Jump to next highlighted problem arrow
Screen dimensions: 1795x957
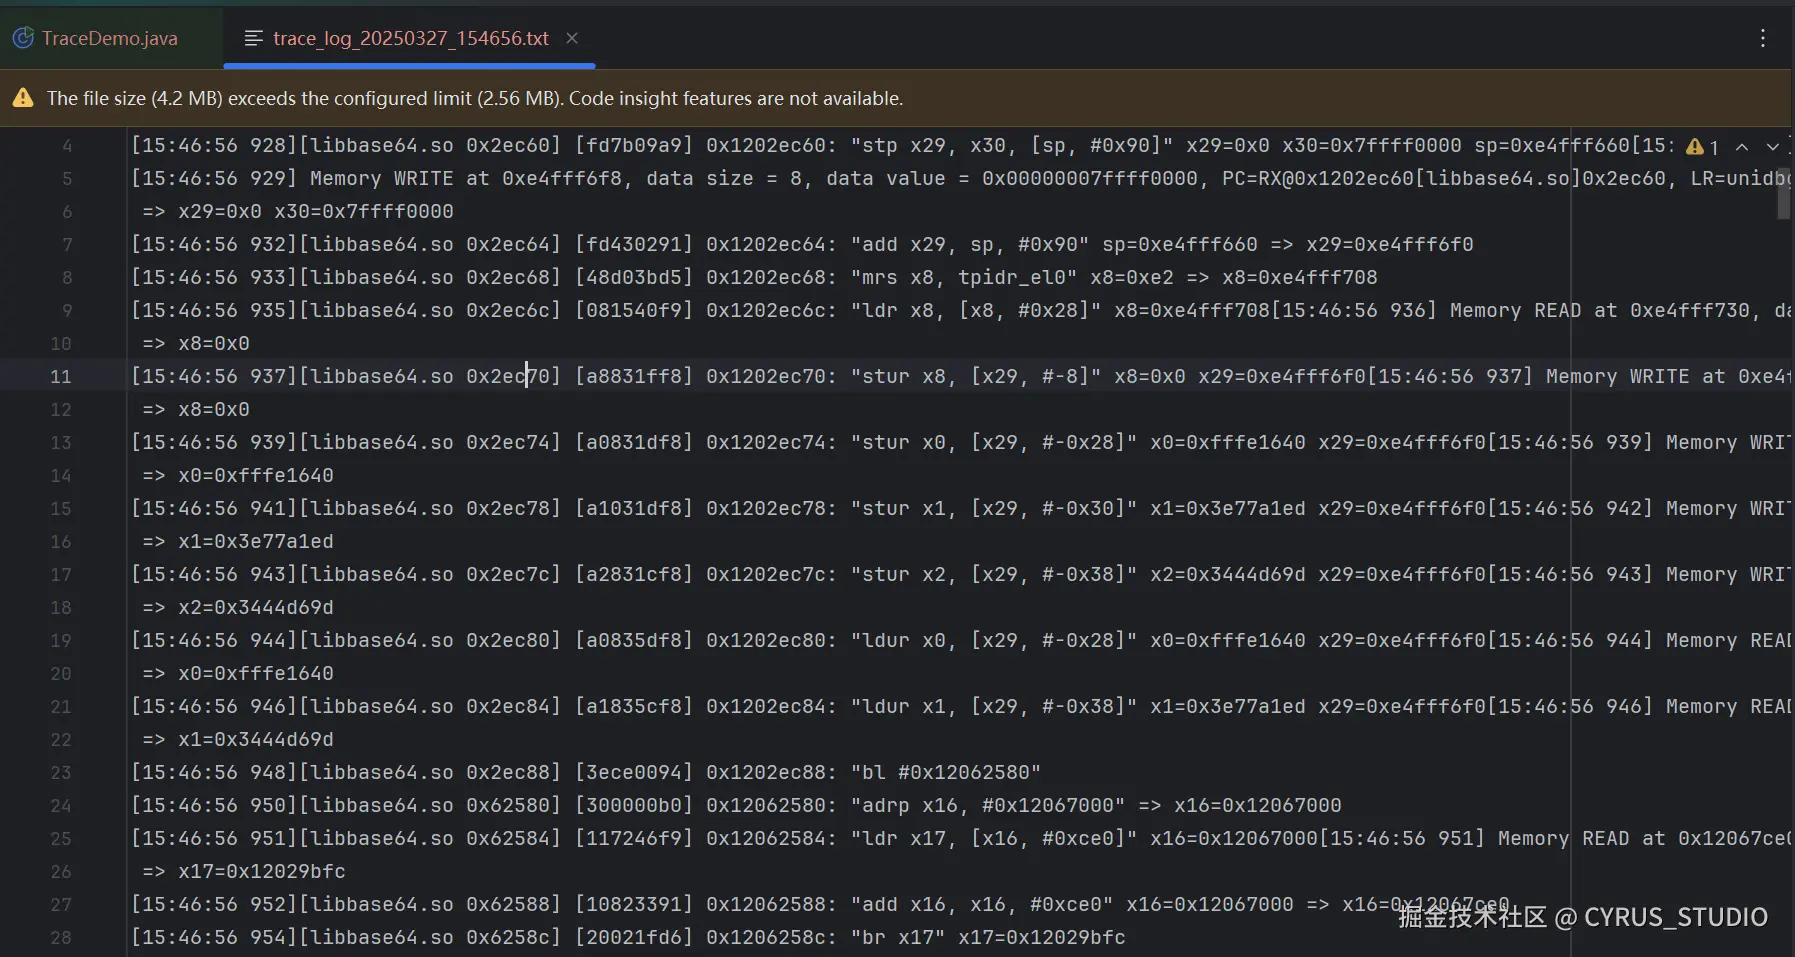(x=1773, y=147)
